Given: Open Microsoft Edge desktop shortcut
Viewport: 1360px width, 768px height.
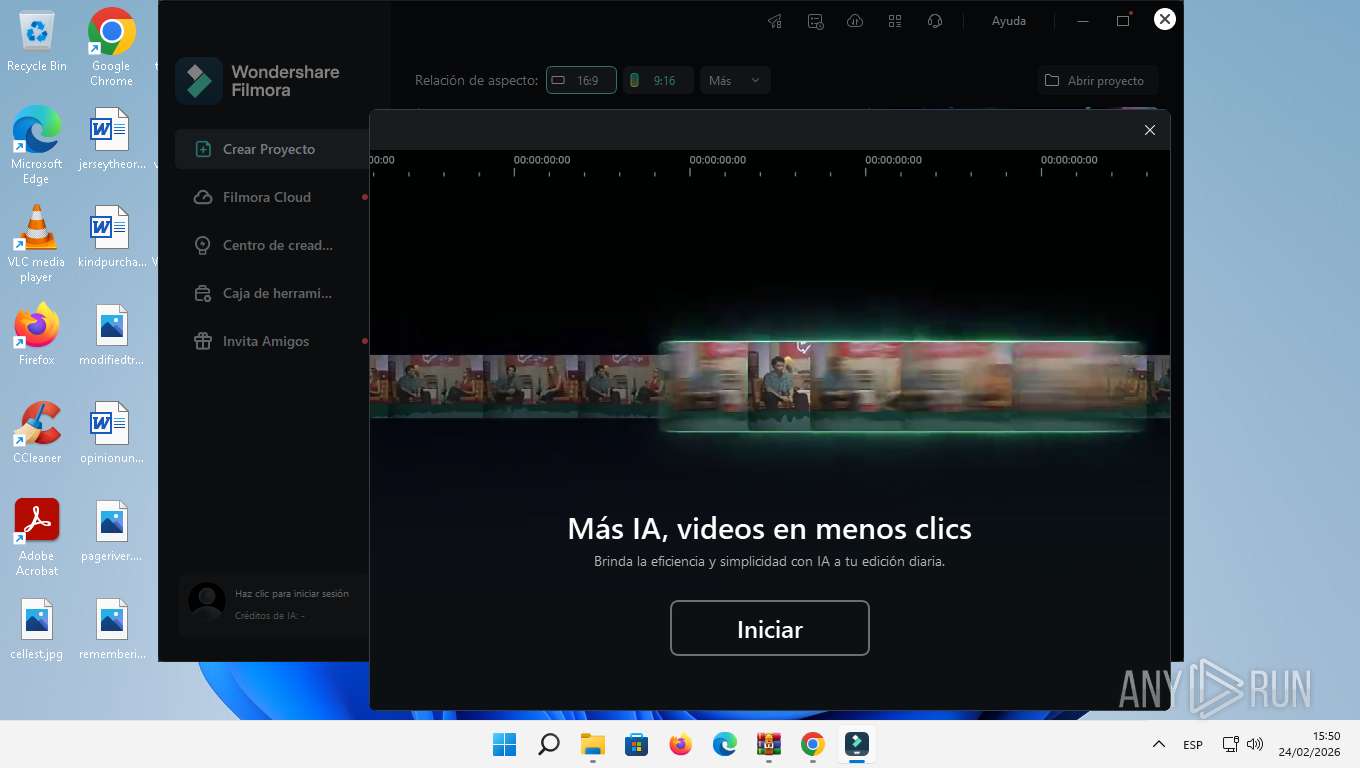Looking at the screenshot, I should point(37,145).
